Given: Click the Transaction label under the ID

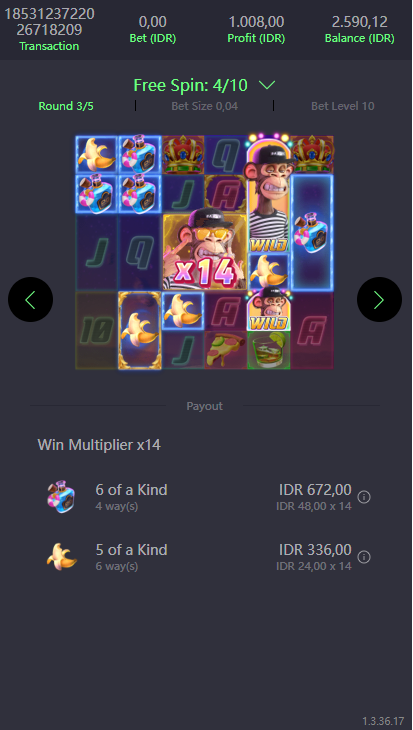Looking at the screenshot, I should [49, 46].
